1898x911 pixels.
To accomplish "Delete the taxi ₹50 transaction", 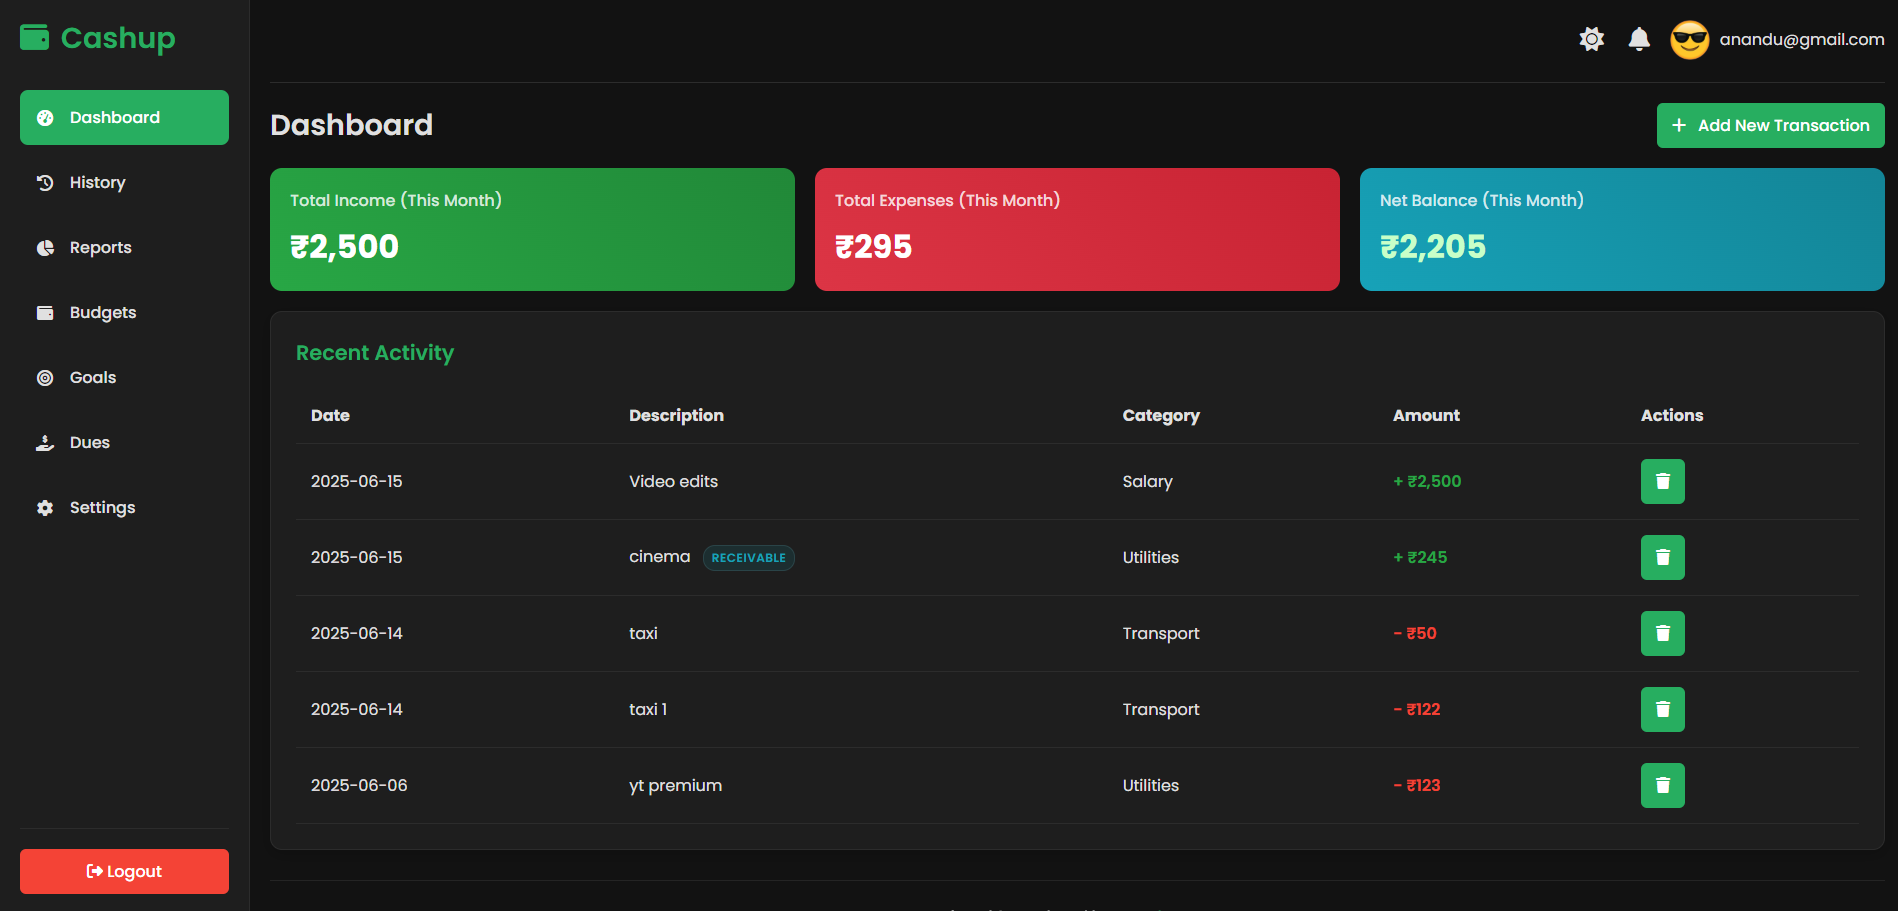I will point(1662,633).
